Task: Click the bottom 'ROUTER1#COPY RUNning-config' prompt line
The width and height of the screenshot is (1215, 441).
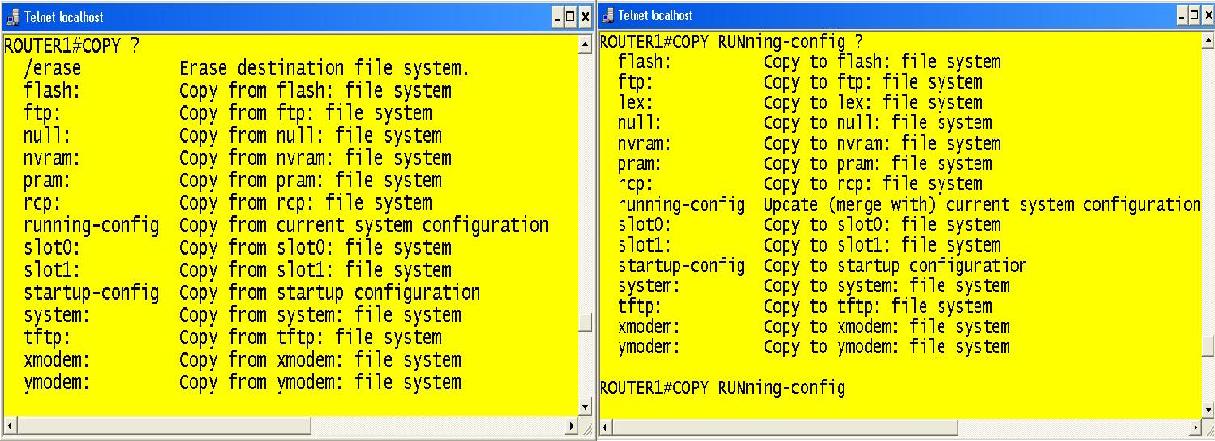Action: (x=721, y=388)
